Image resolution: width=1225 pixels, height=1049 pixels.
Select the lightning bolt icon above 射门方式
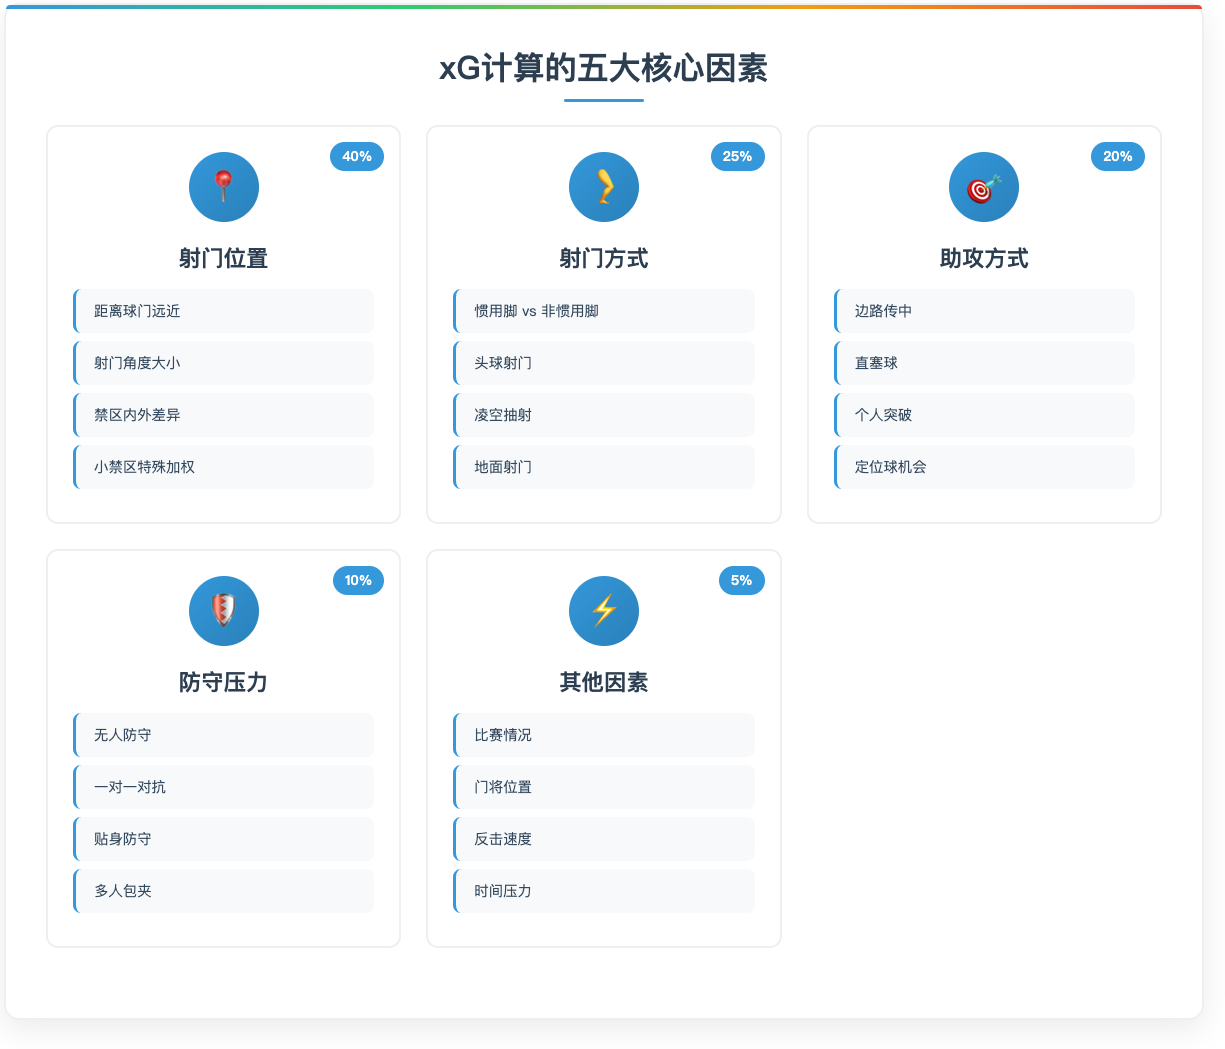click(603, 186)
